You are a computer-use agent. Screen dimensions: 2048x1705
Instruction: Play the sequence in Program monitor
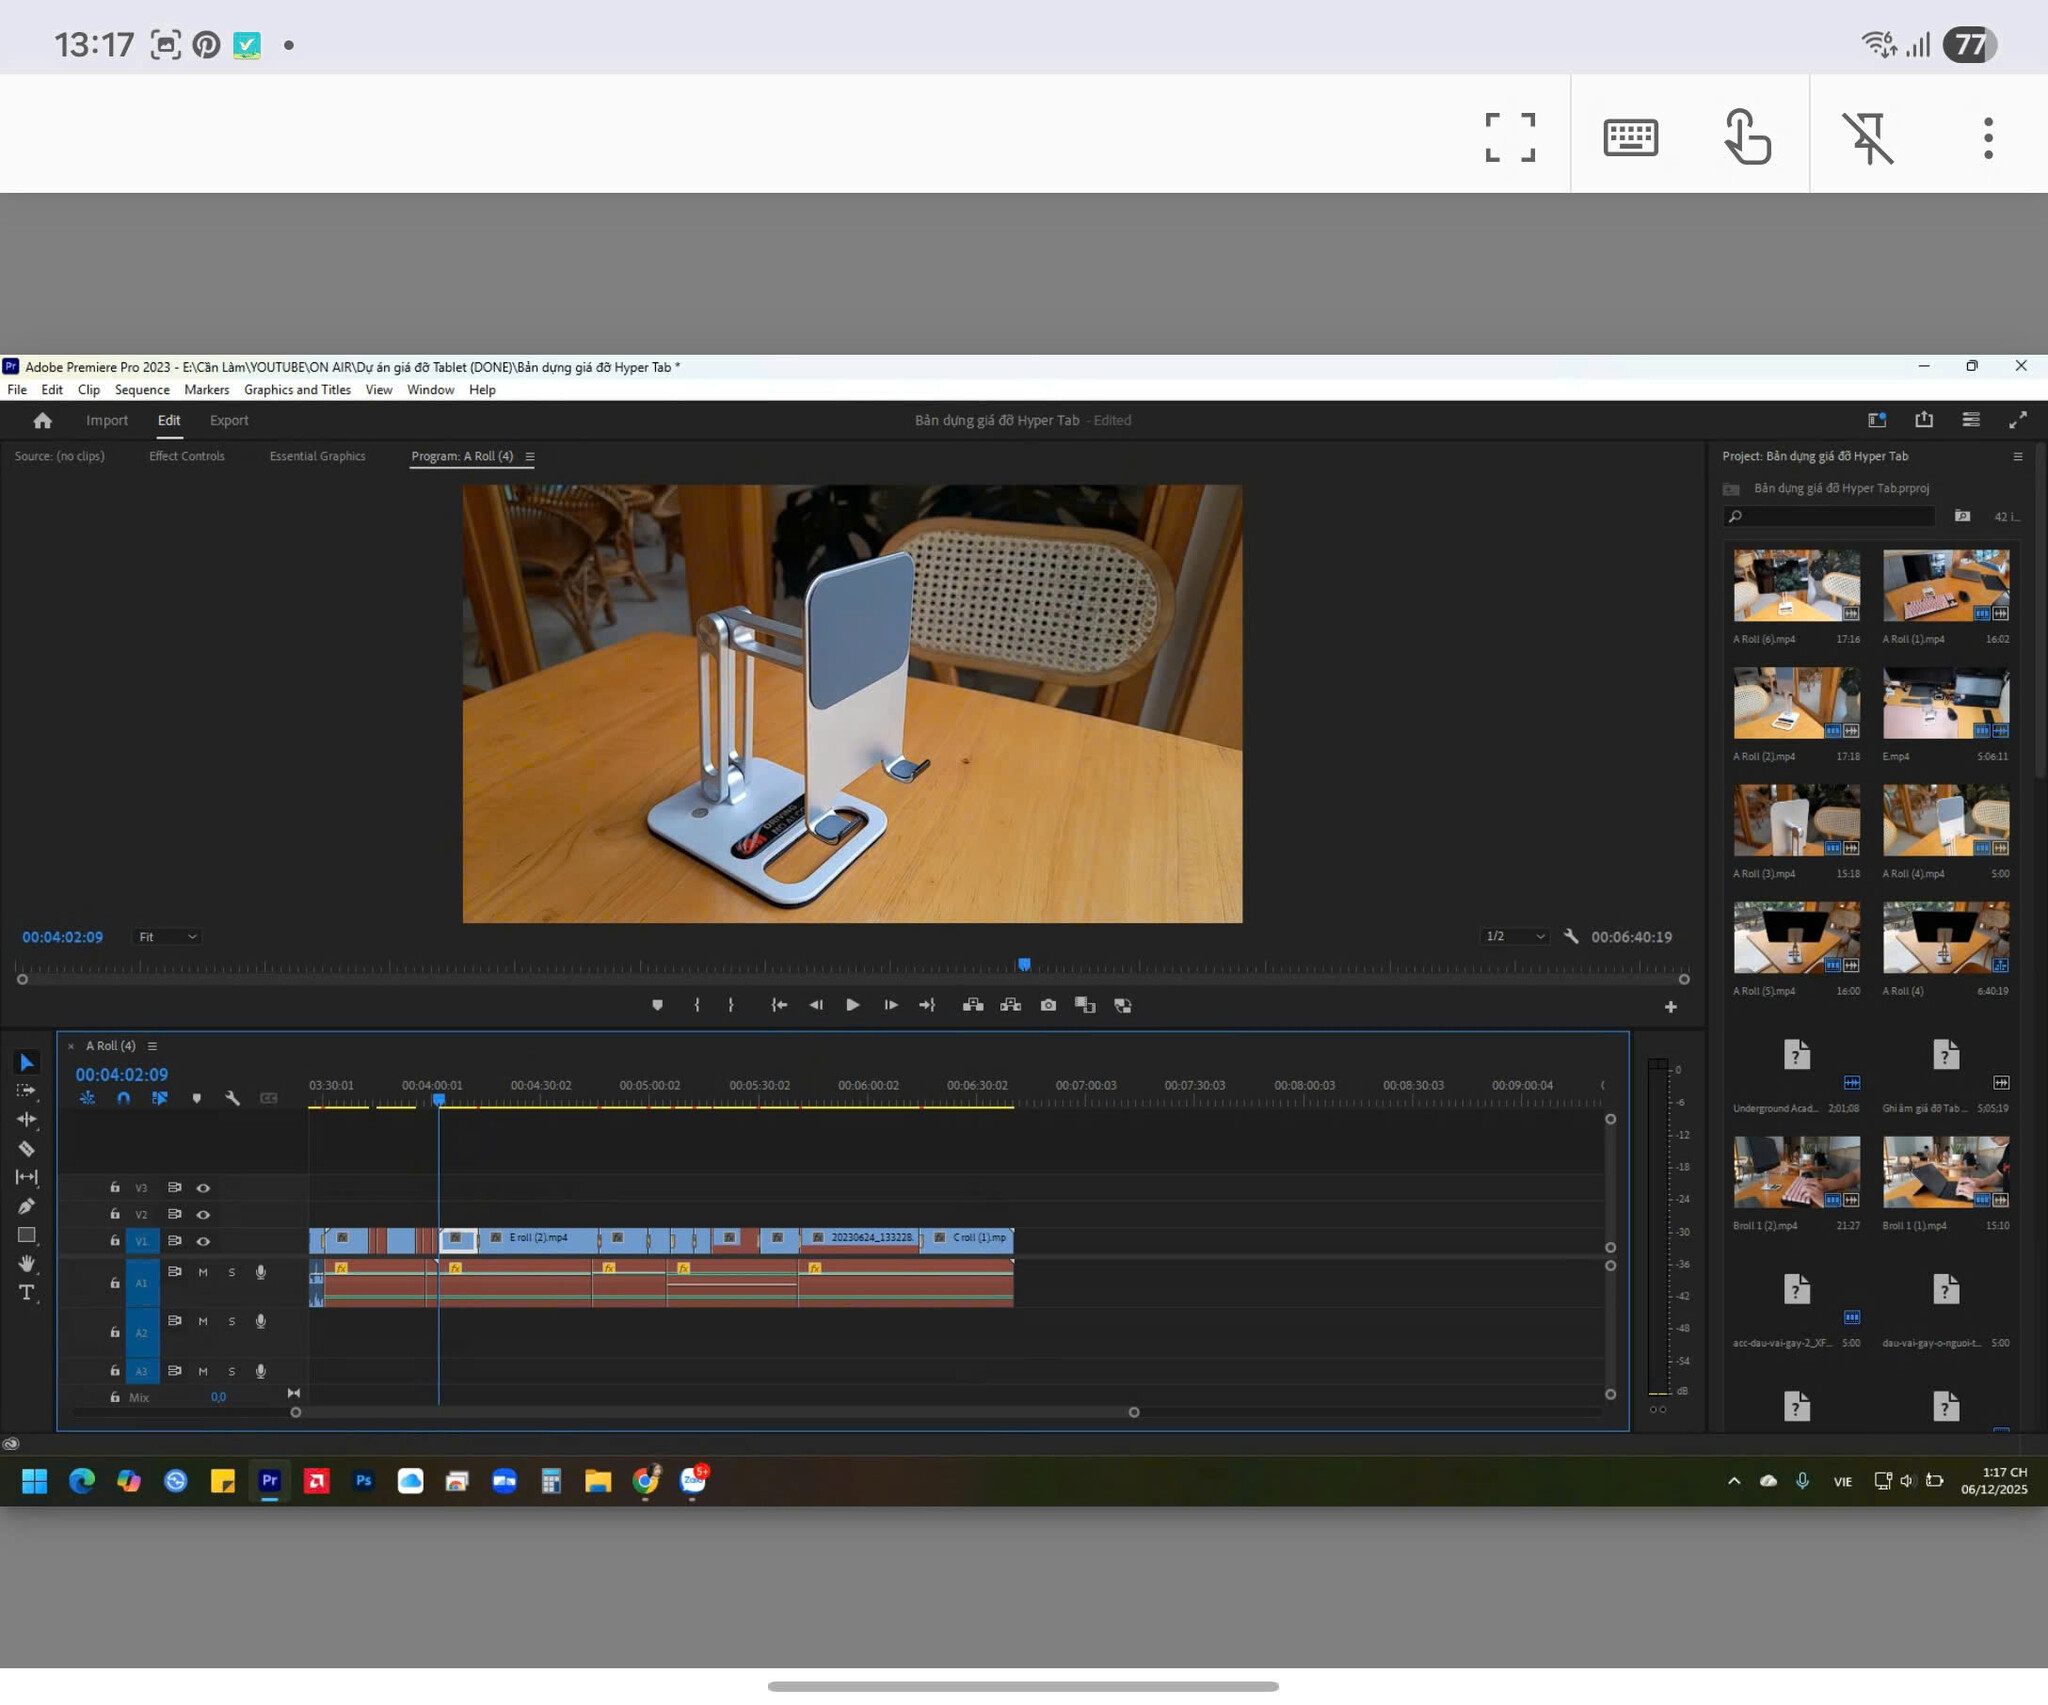click(x=852, y=1005)
